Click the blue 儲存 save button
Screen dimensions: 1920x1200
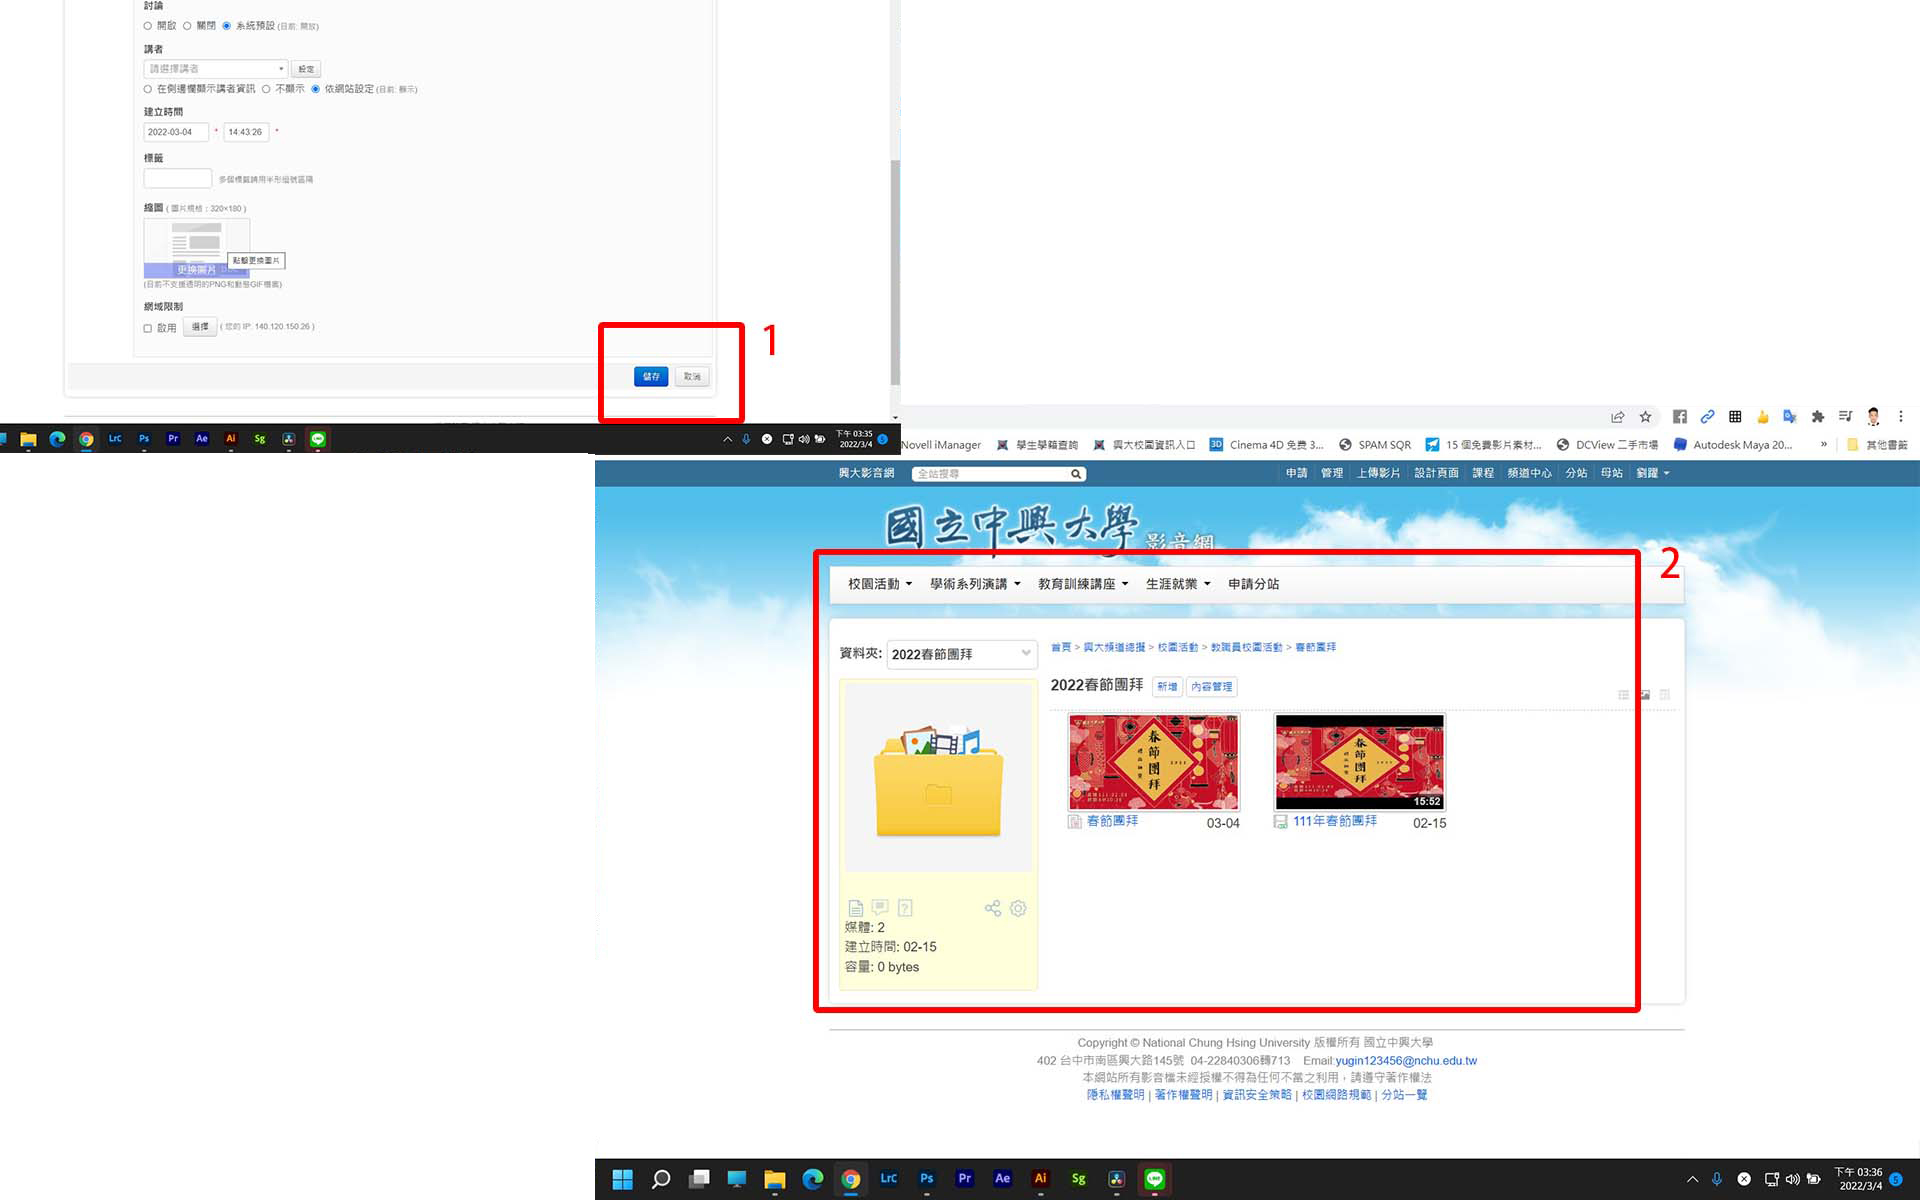tap(651, 377)
